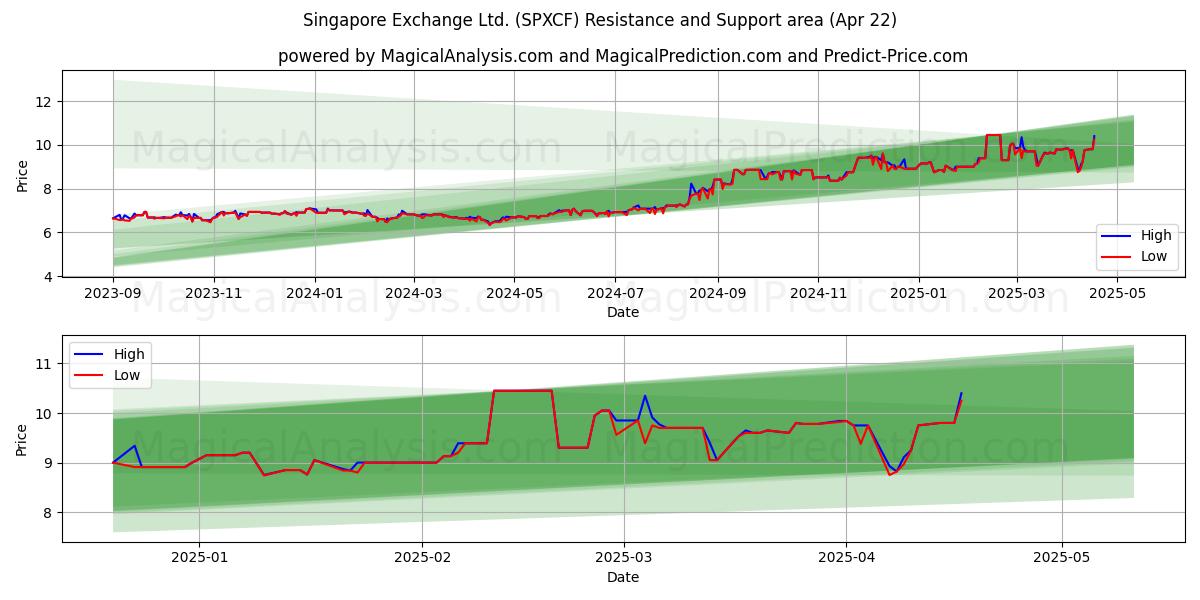Click the top chart x-axis label '2025-01'
The height and width of the screenshot is (600, 1200).
coord(919,295)
